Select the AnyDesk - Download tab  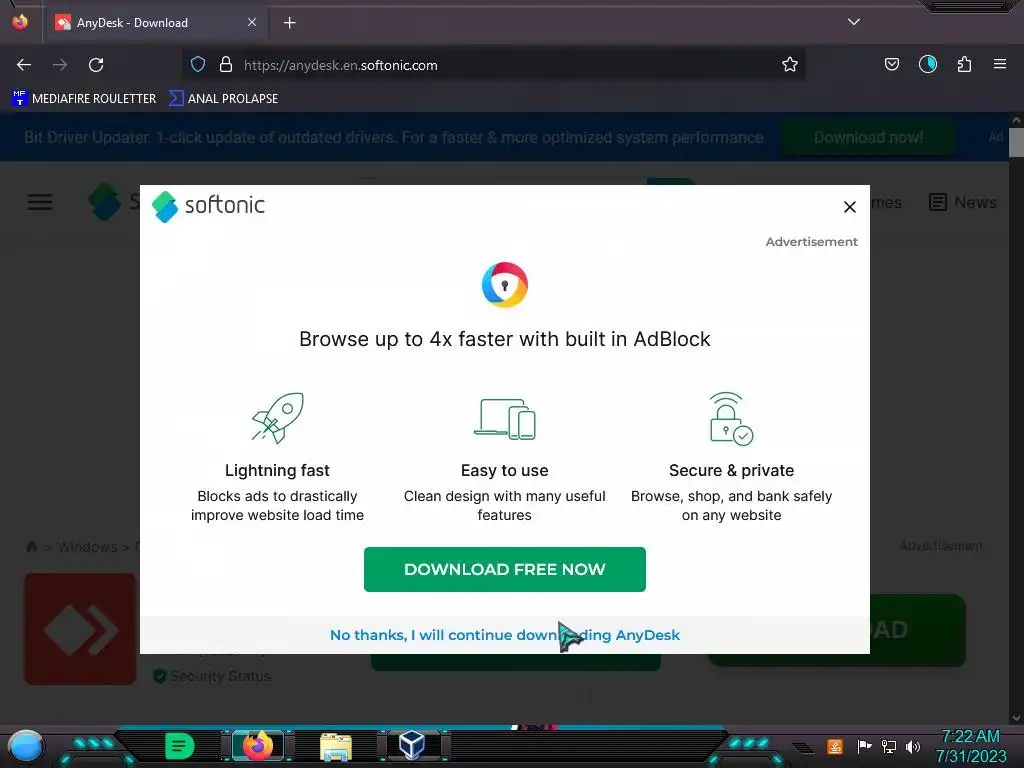click(156, 23)
